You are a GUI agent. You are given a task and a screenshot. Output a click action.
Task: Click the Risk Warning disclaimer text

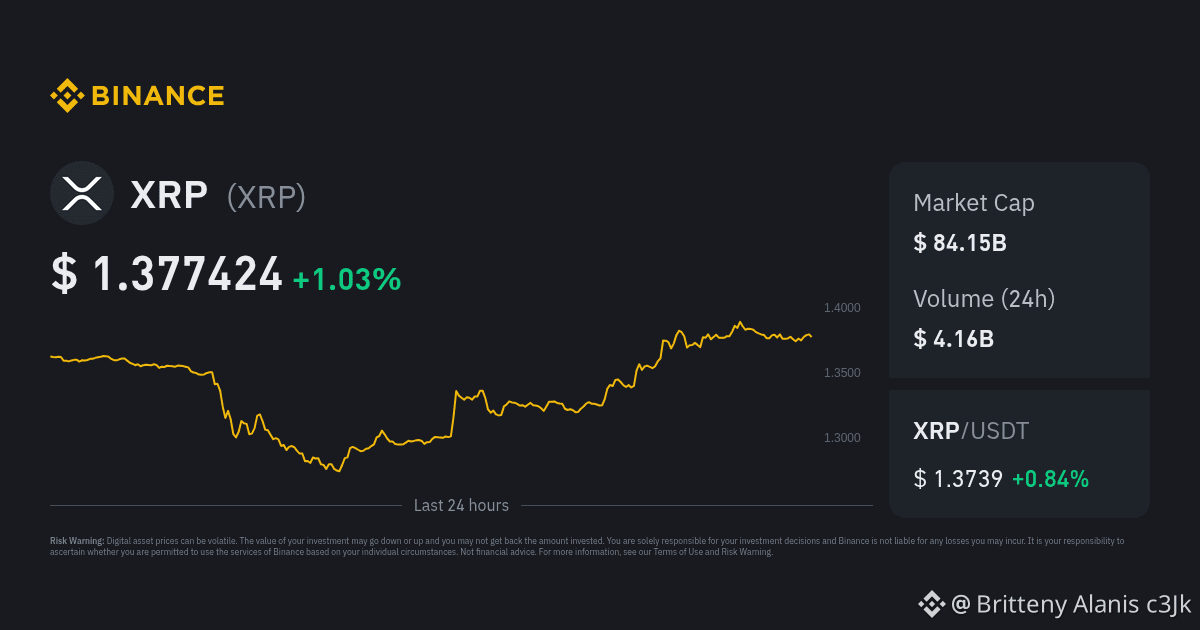(587, 546)
